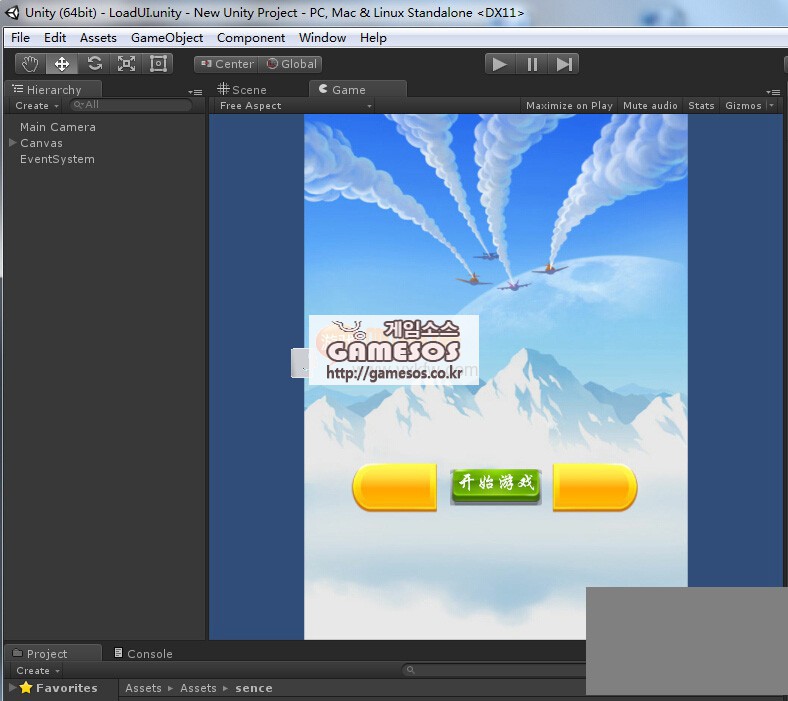Toggle Gizmos in Game view
The width and height of the screenshot is (788, 701).
pyautogui.click(x=743, y=106)
